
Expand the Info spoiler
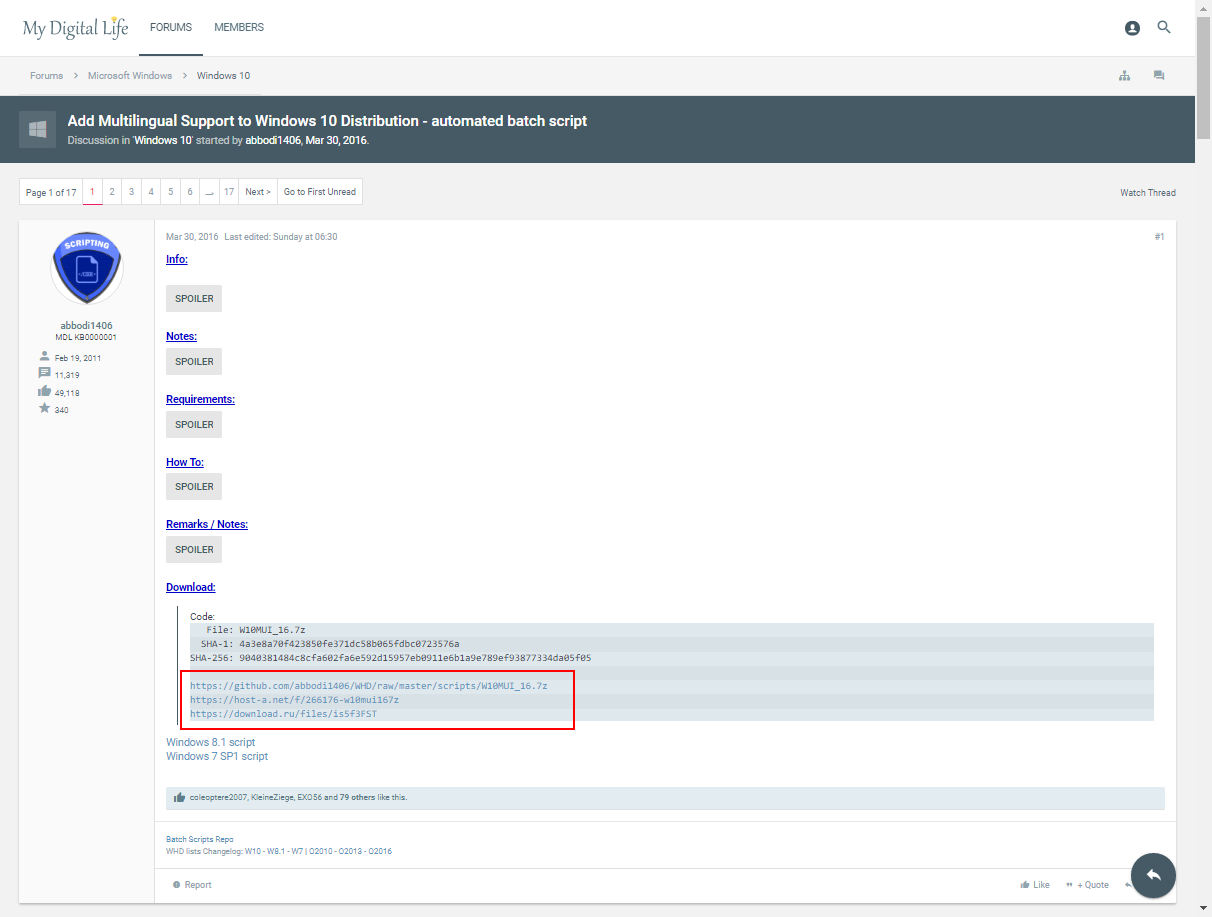[194, 299]
